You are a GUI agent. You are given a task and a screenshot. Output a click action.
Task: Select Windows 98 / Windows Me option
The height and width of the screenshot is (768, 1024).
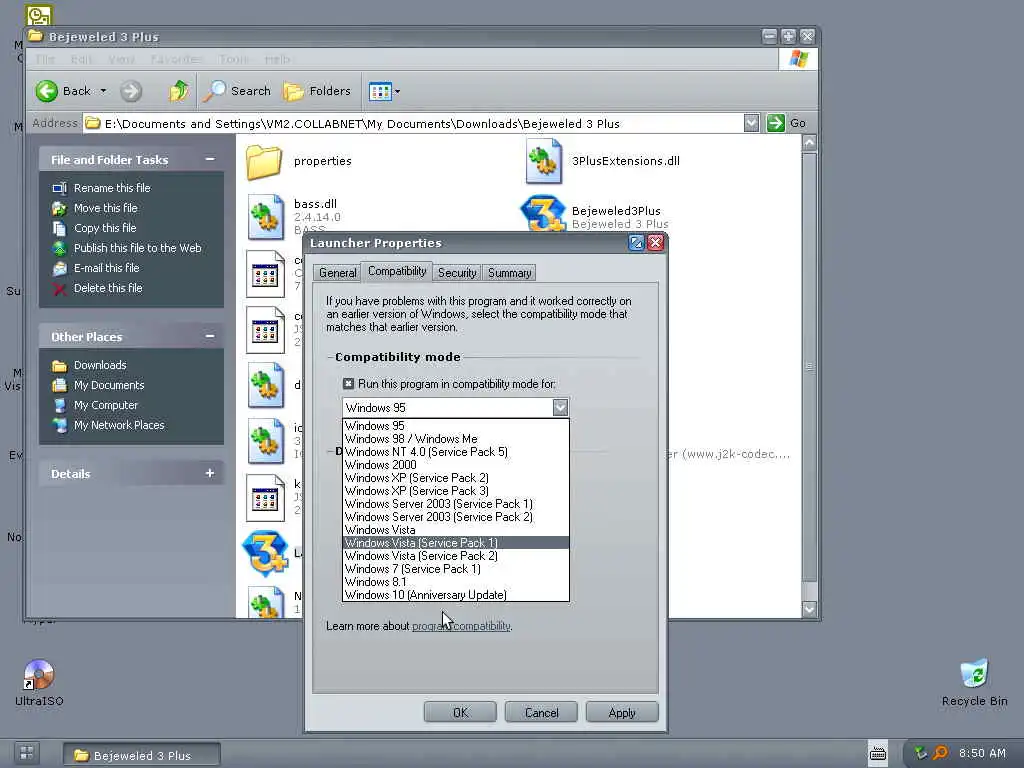point(456,439)
